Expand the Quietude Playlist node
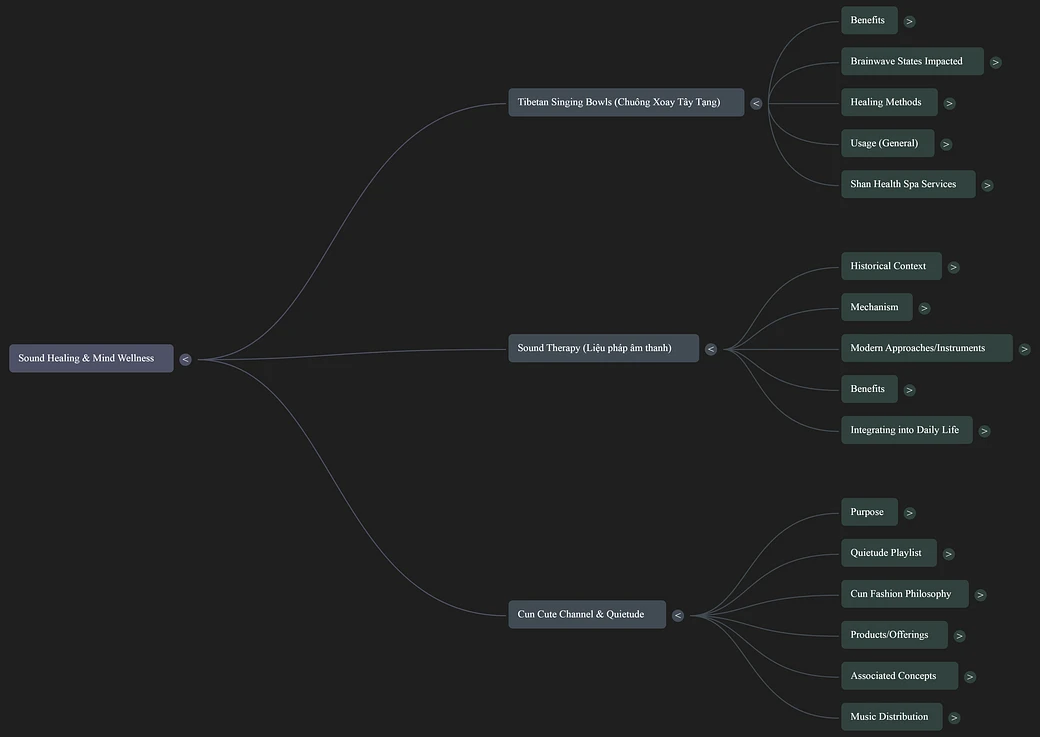 click(x=949, y=555)
